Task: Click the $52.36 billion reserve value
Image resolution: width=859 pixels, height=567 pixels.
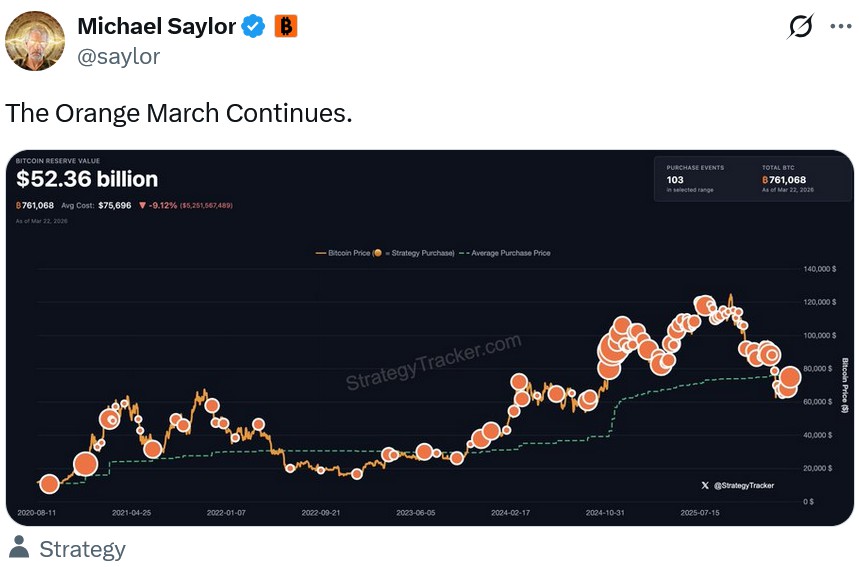Action: click(87, 179)
